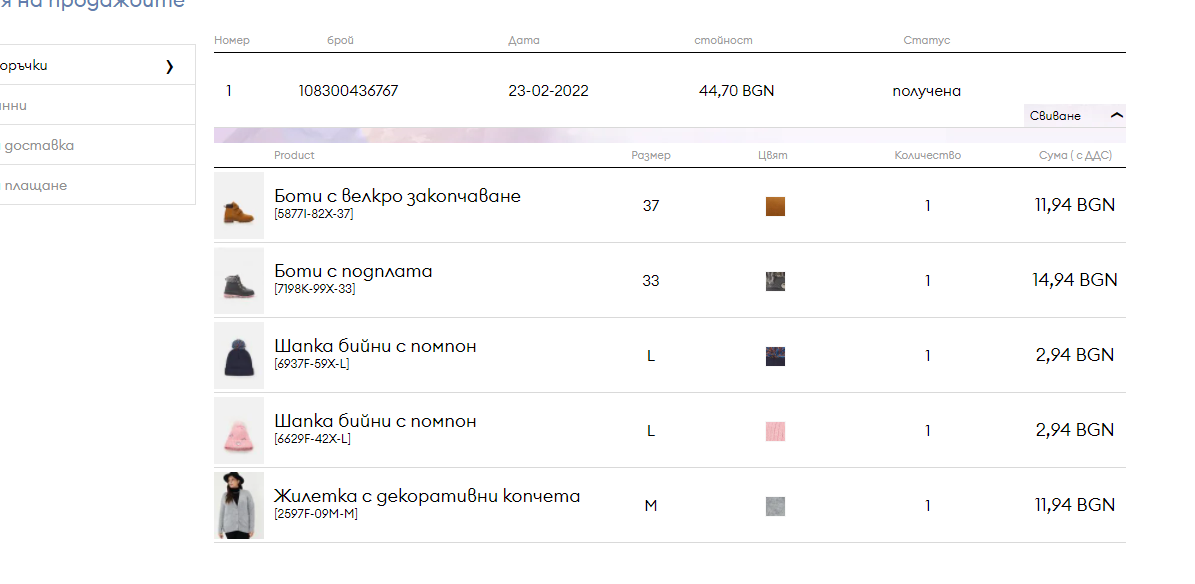Viewport: 1195px width, 584px height.
Task: Open the 'Боти с подплата' product link
Action: click(353, 271)
